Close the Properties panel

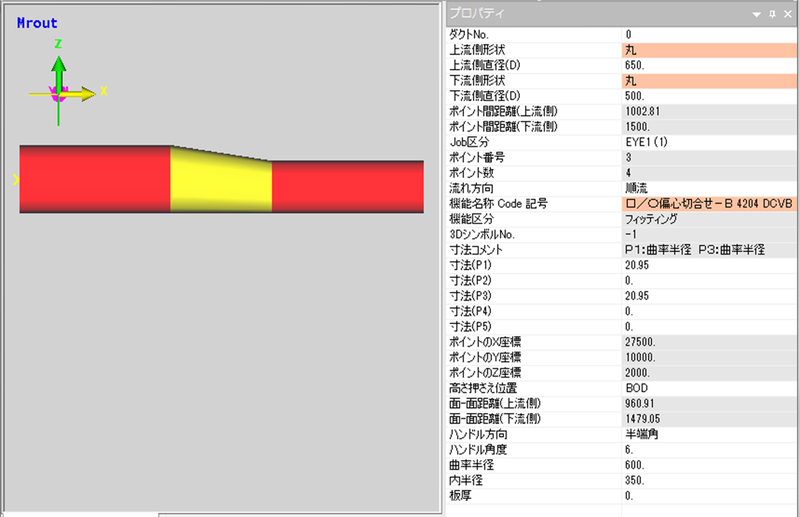coord(788,13)
